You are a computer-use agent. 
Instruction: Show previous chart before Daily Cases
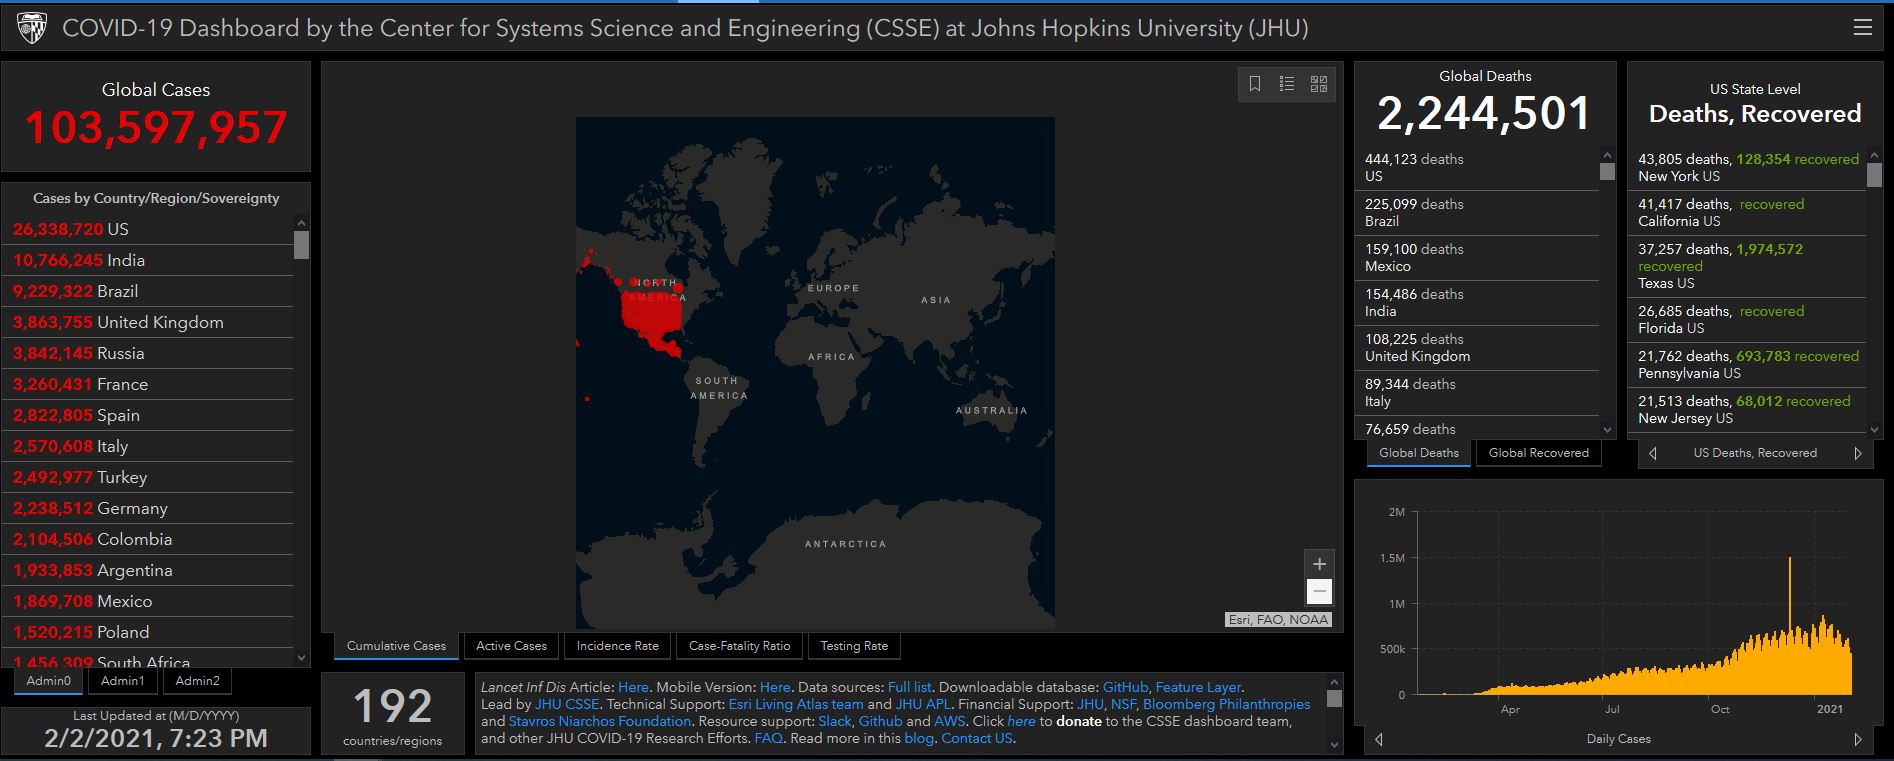pyautogui.click(x=1379, y=739)
